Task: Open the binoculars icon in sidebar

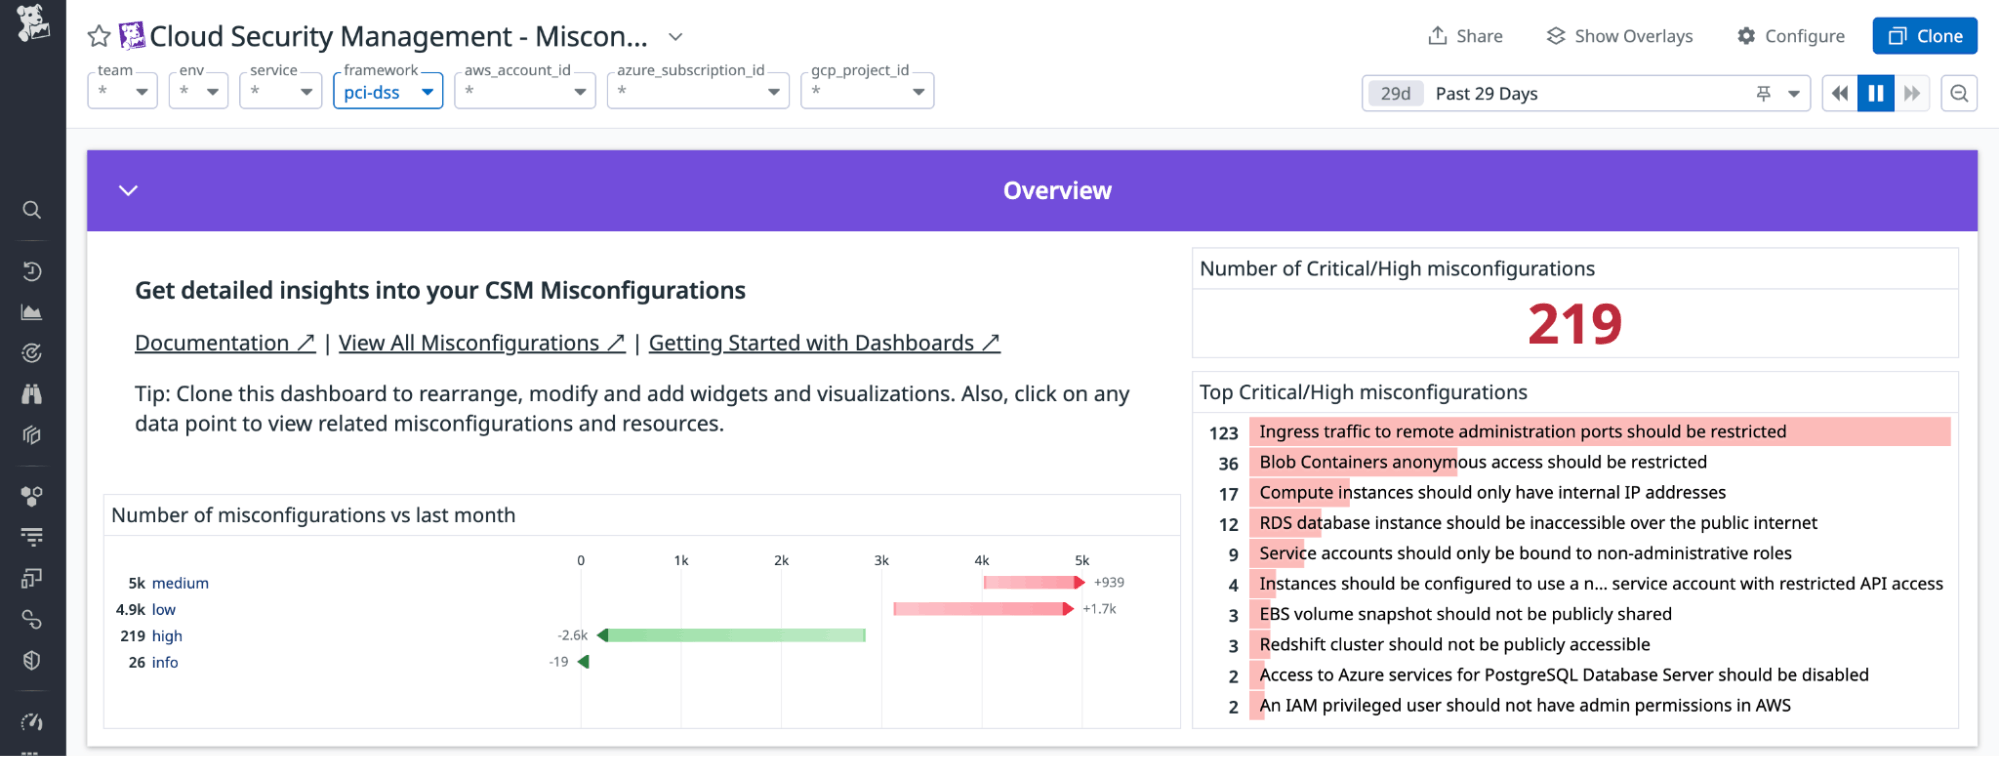Action: tap(32, 394)
